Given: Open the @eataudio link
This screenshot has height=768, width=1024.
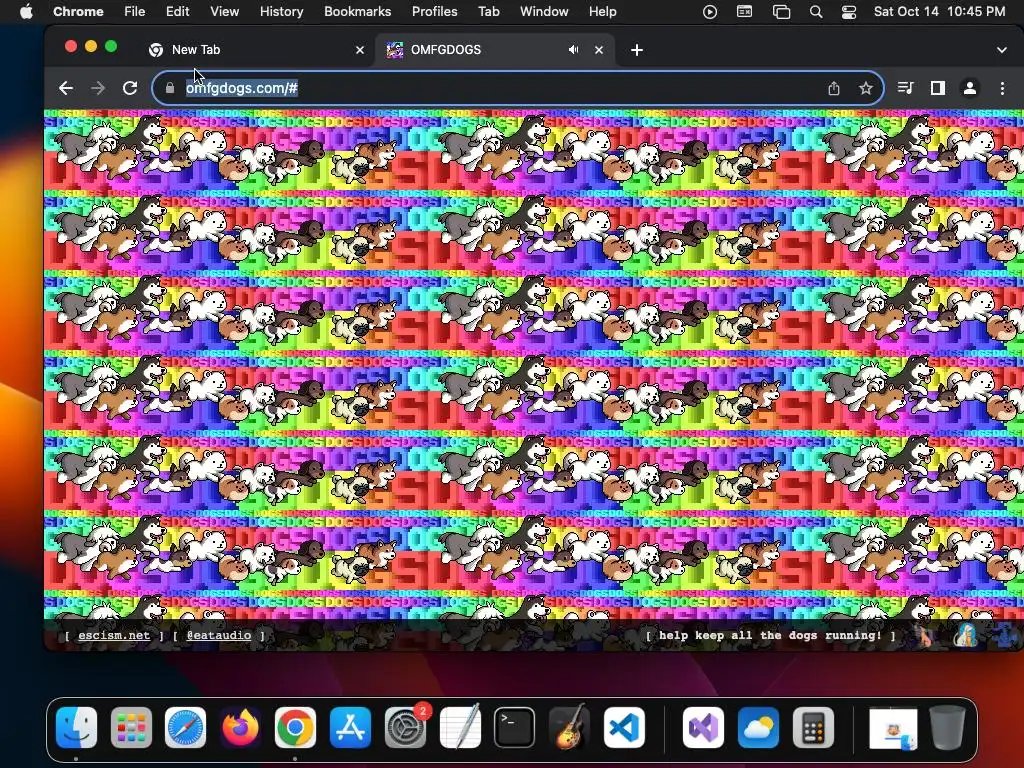Looking at the screenshot, I should [x=218, y=635].
